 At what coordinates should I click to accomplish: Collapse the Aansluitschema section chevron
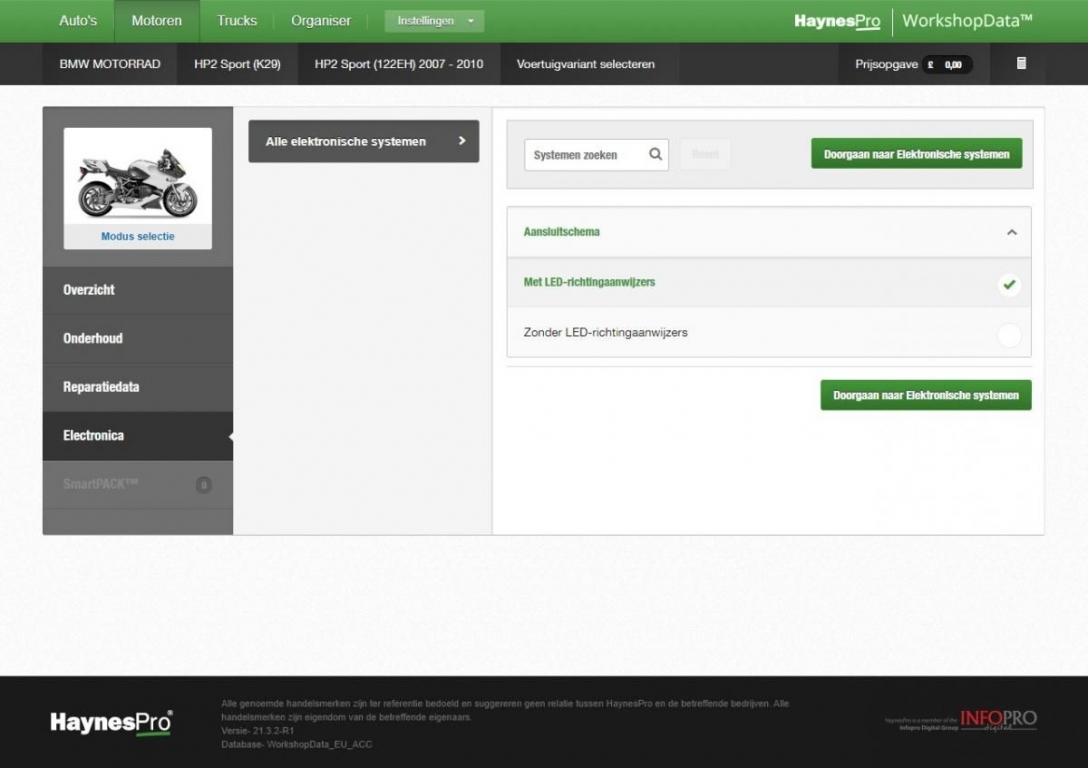tap(1012, 232)
